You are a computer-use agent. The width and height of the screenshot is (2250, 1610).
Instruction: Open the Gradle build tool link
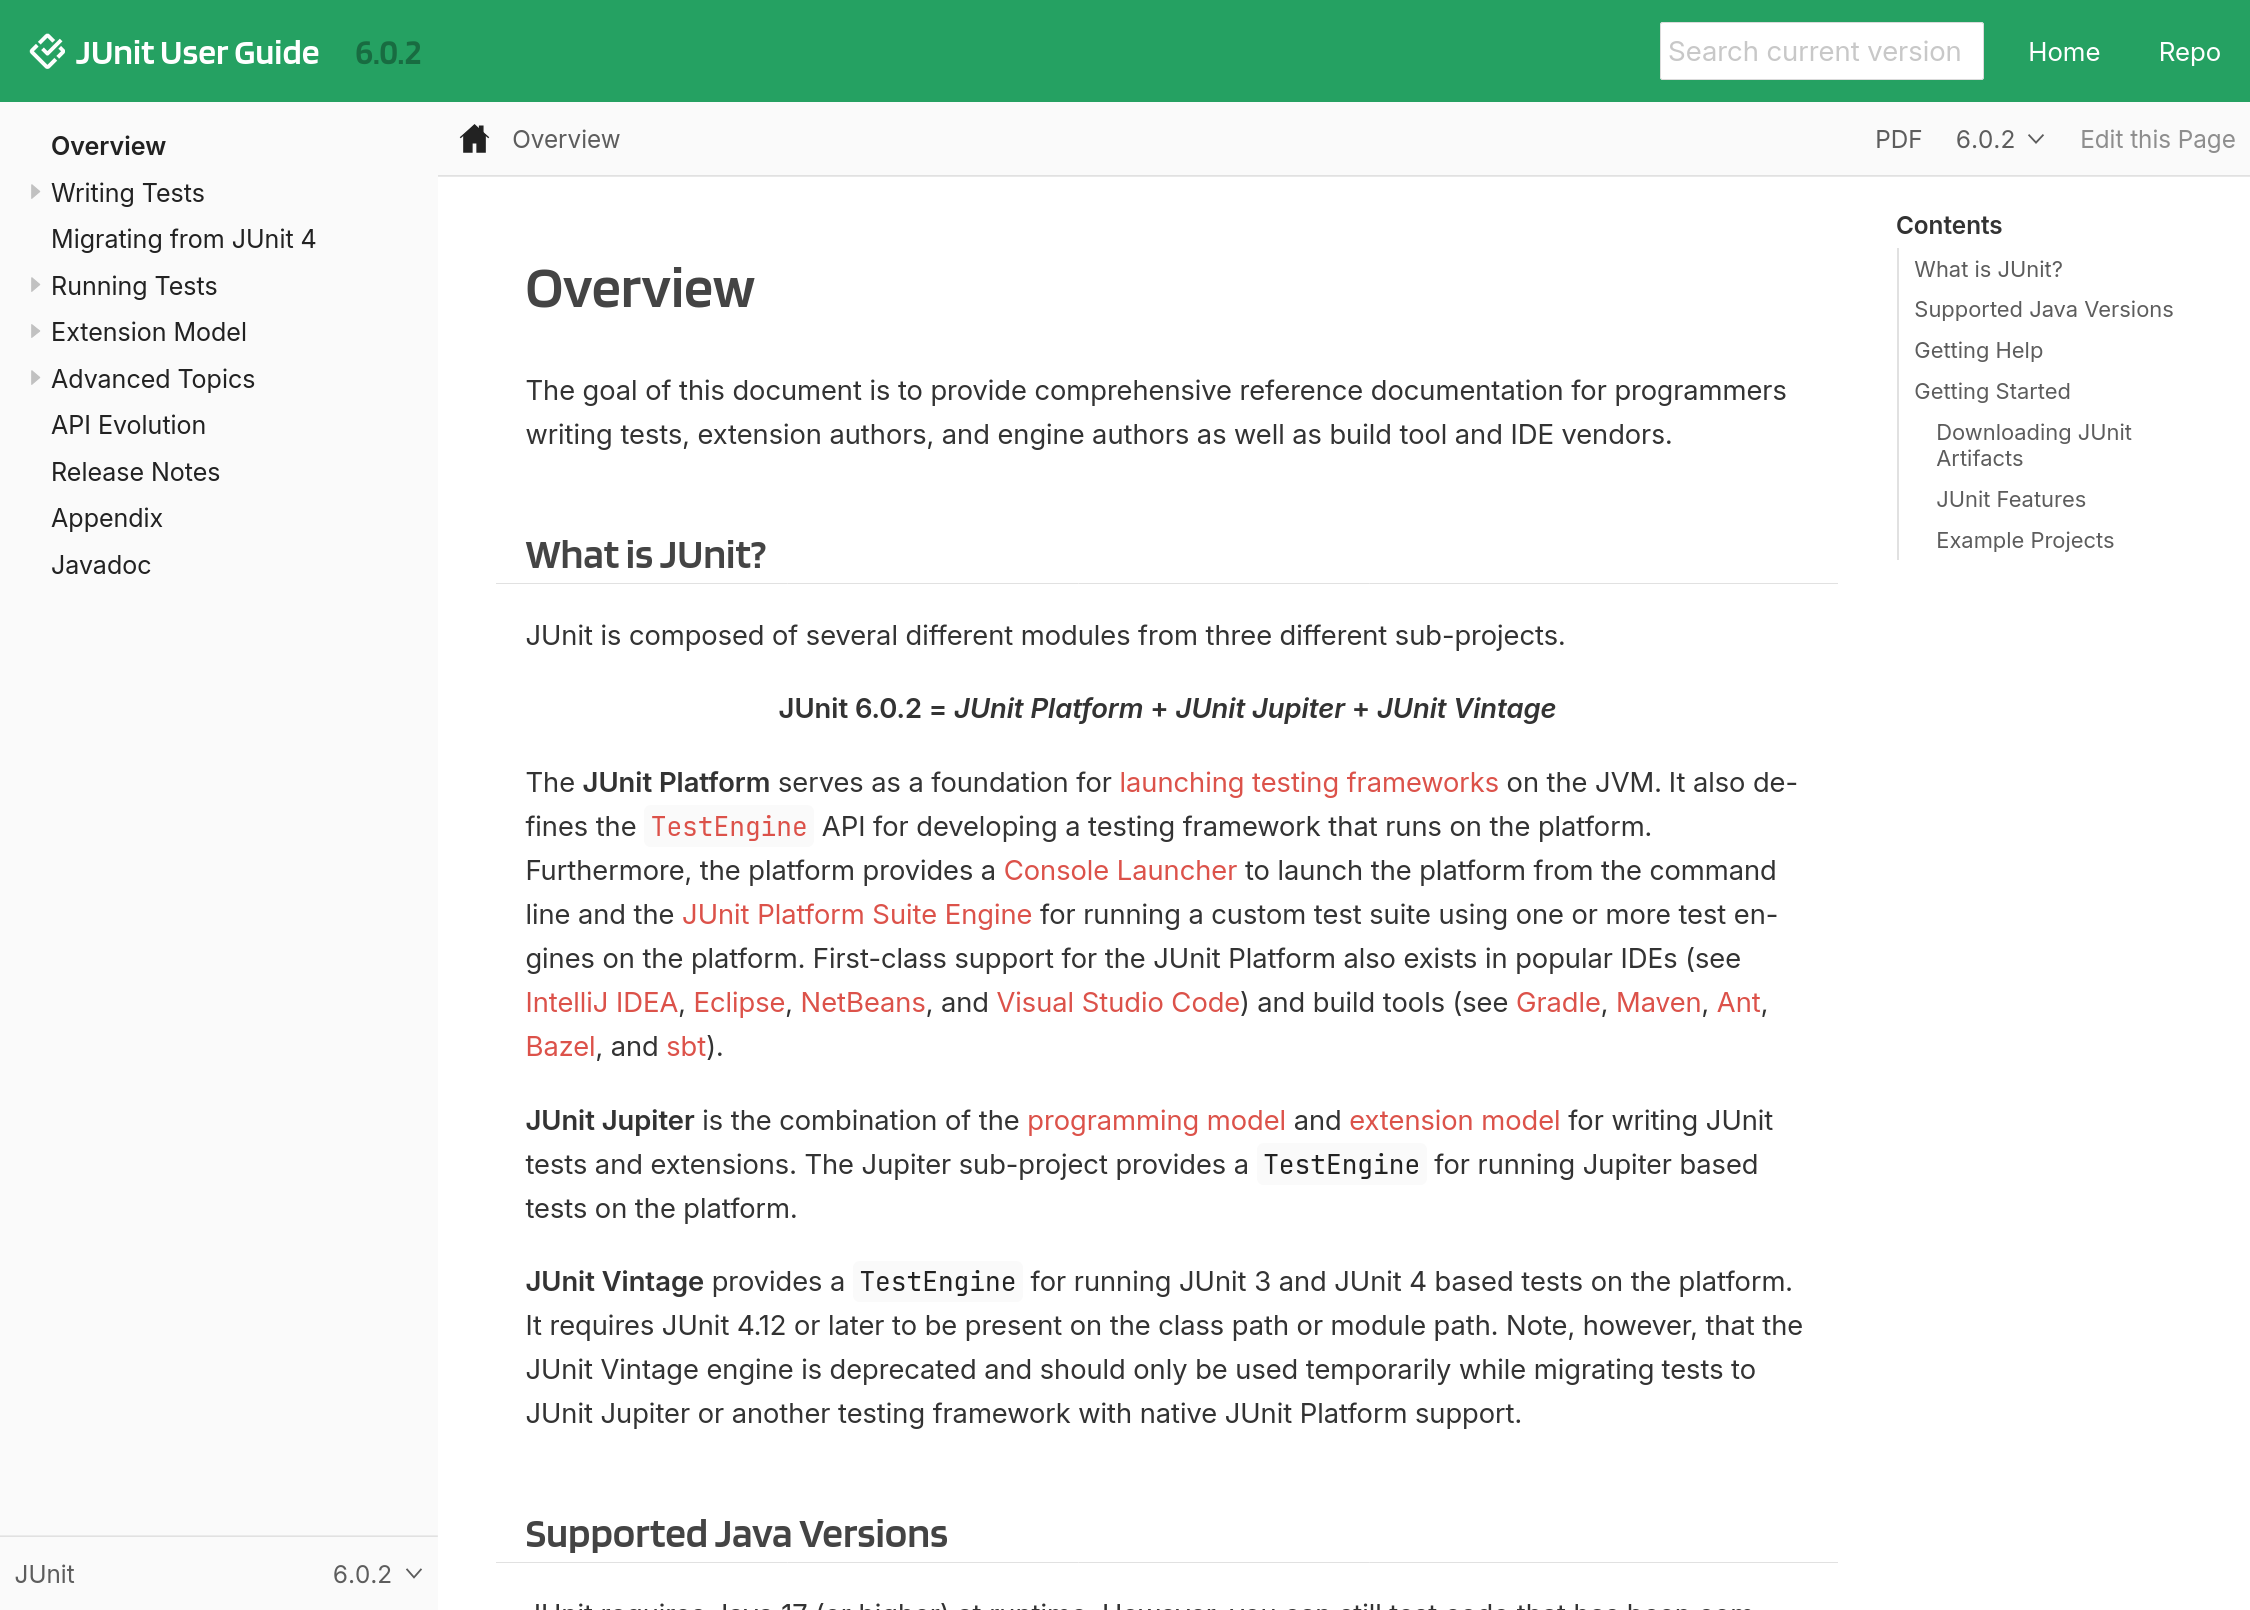point(1556,1002)
